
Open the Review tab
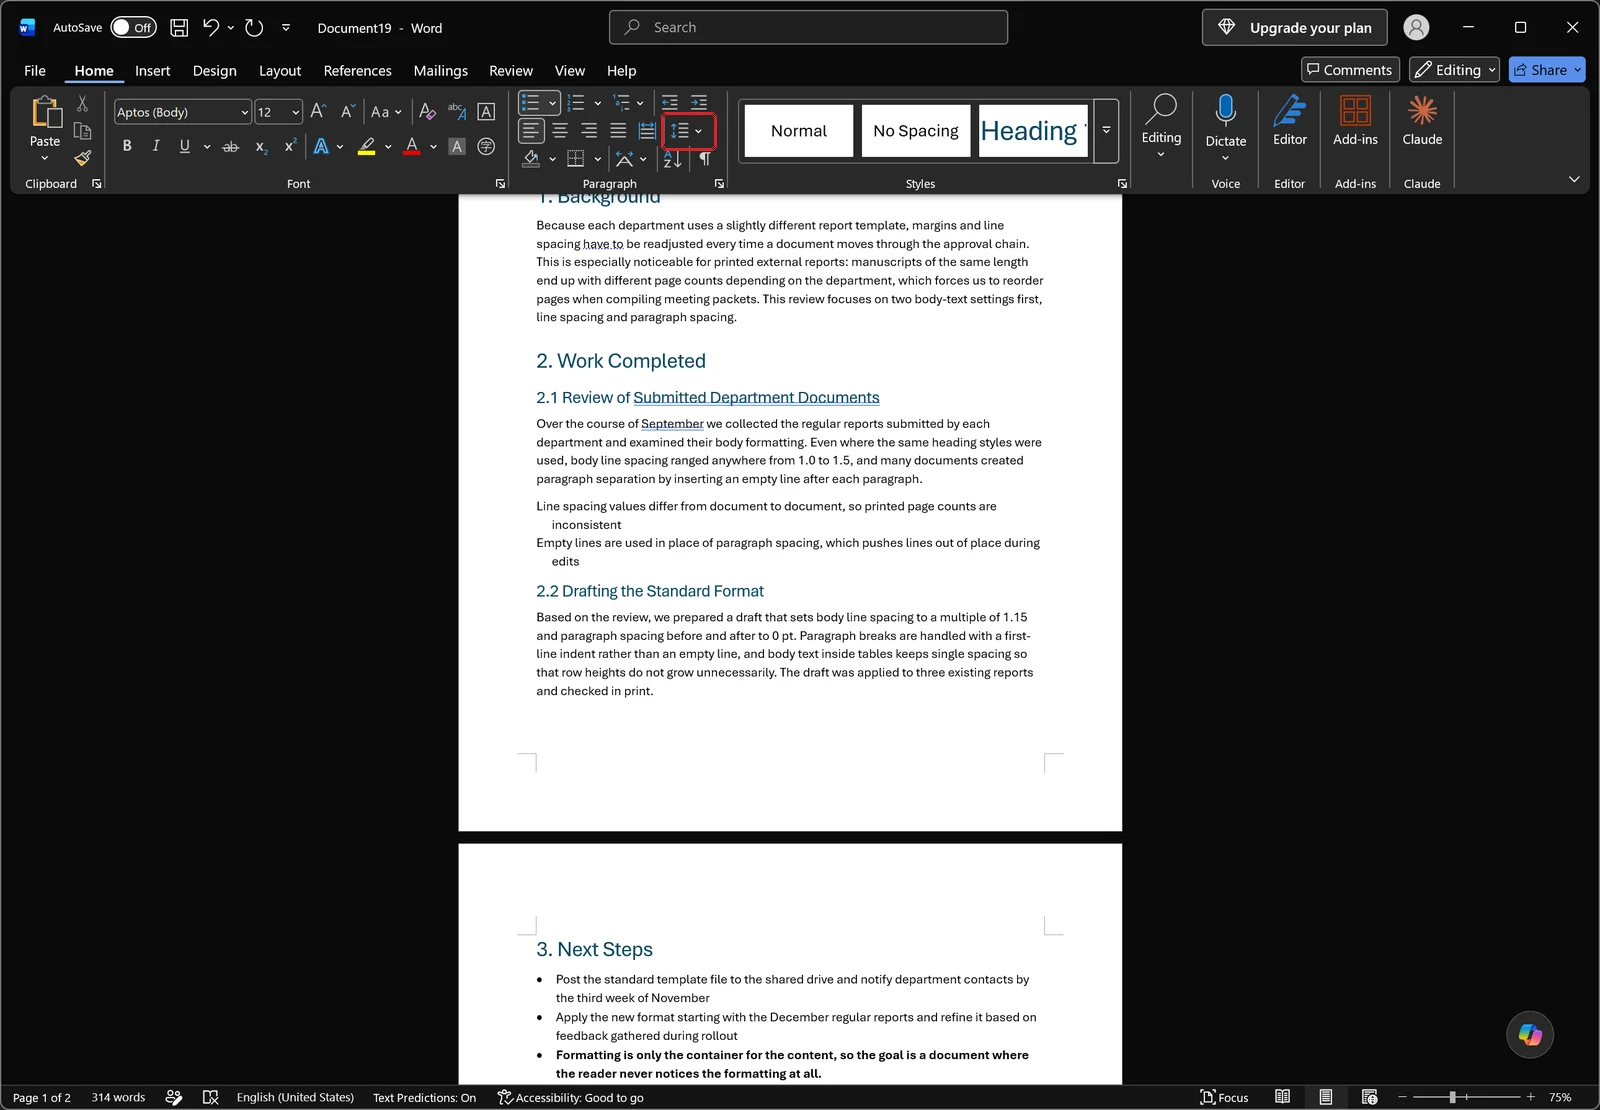pyautogui.click(x=511, y=71)
